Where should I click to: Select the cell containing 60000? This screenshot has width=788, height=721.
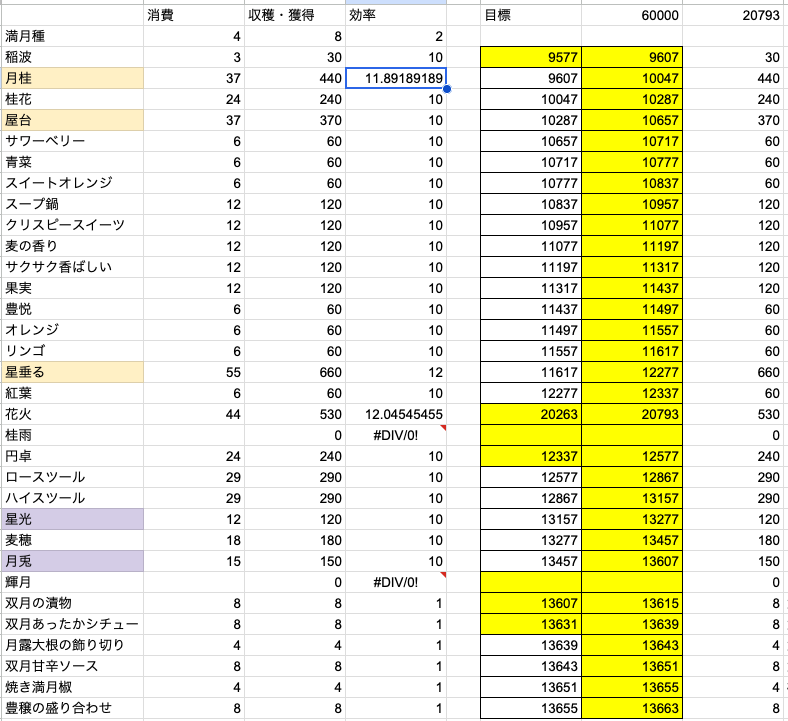(x=632, y=15)
